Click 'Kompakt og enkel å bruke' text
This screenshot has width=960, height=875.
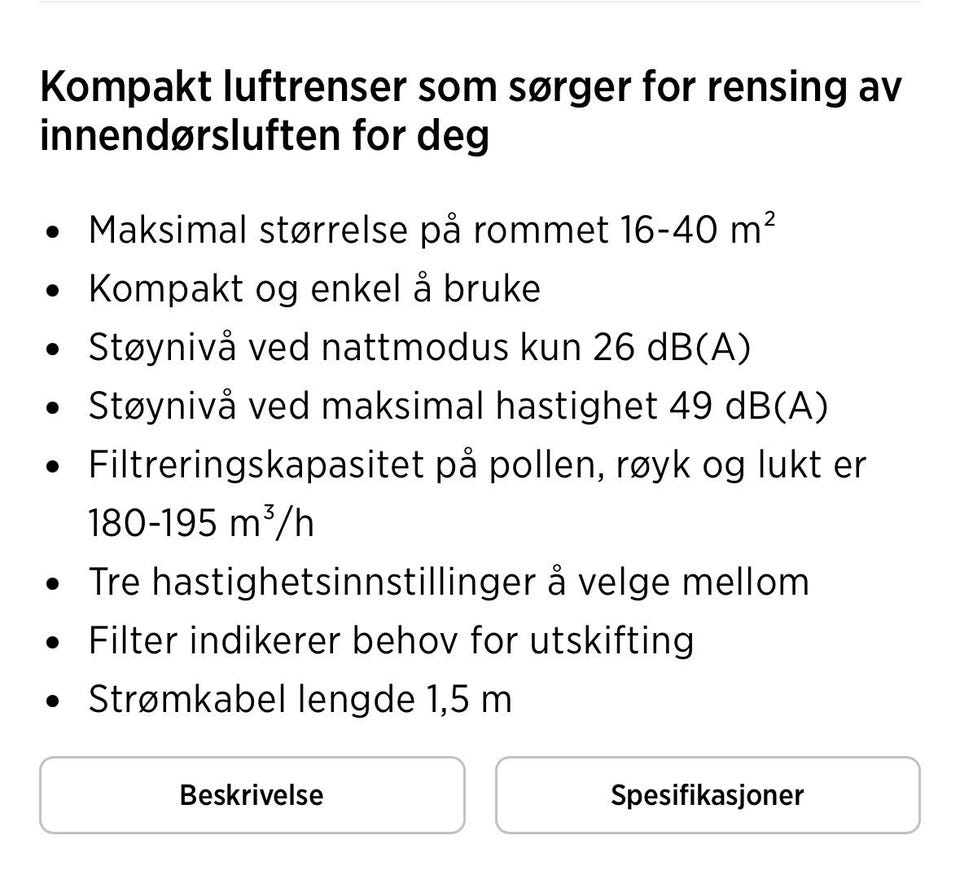pyautogui.click(x=314, y=289)
